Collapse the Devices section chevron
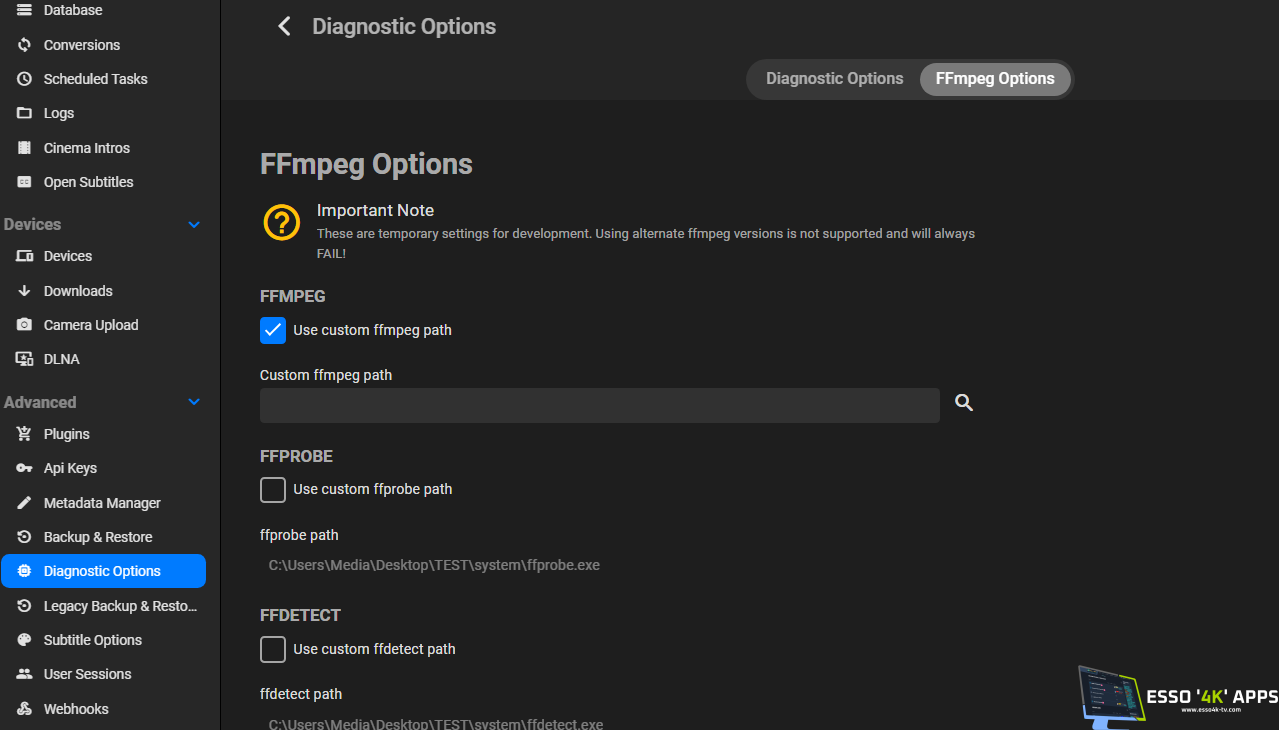The image size is (1279, 730). (194, 225)
